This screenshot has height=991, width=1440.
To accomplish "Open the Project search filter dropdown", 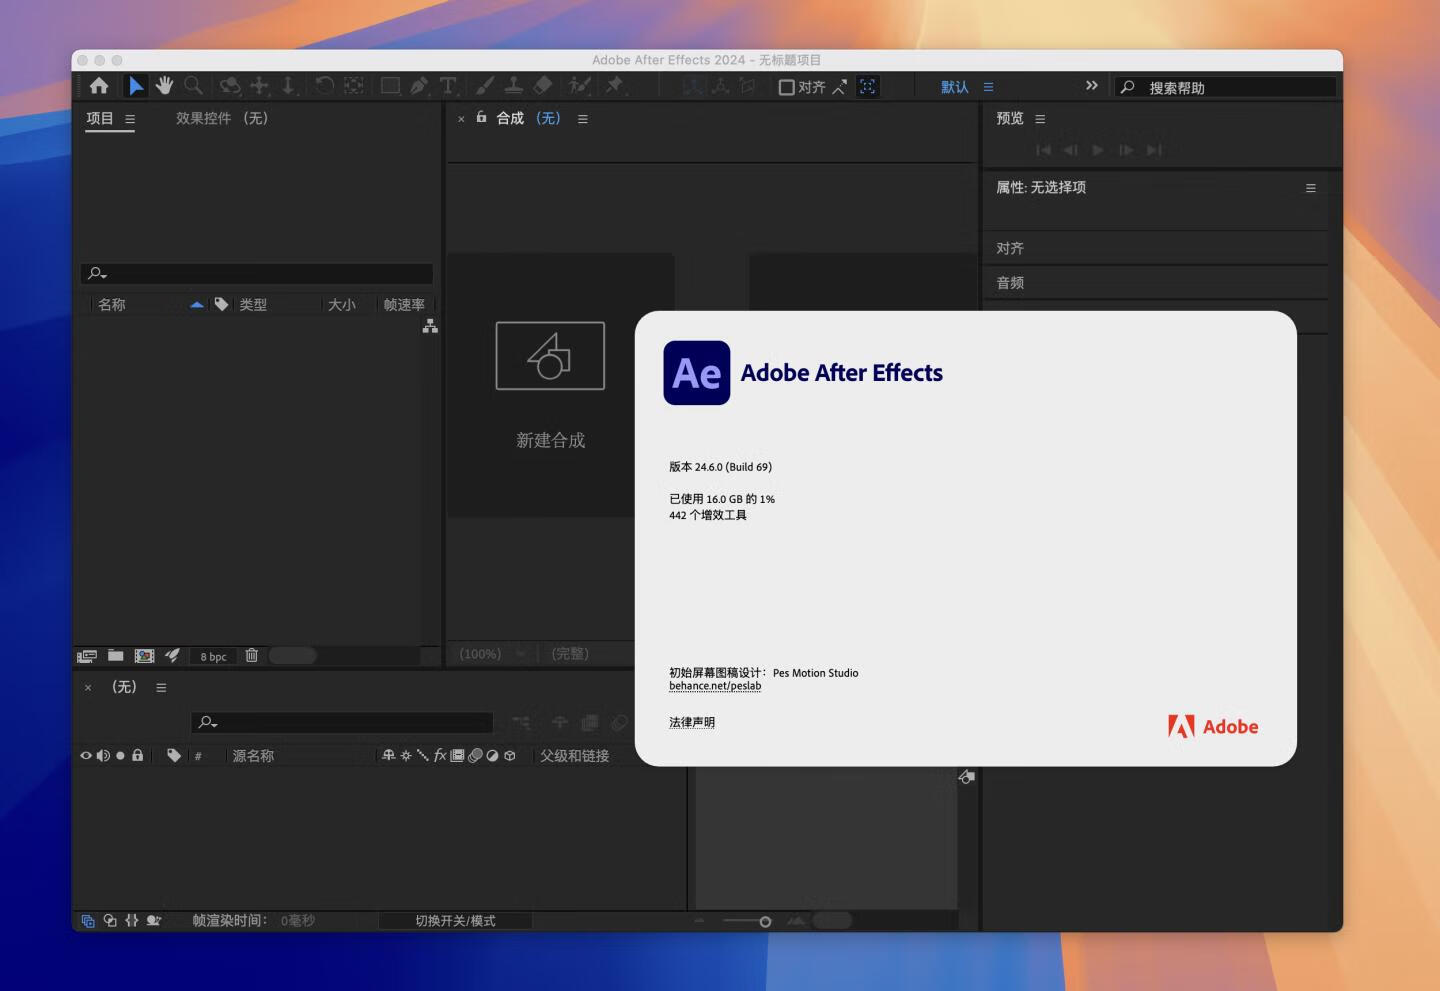I will coord(97,273).
